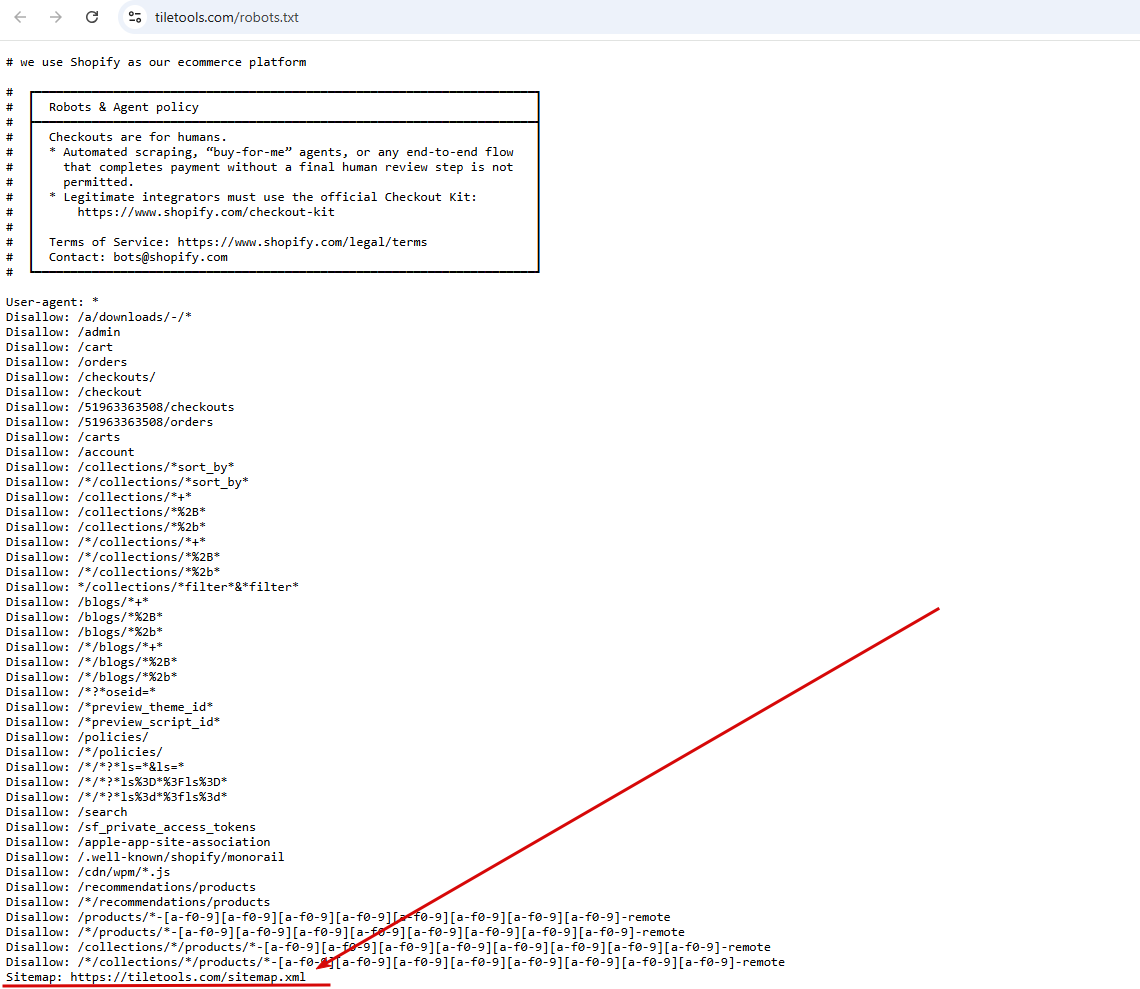Click the 'Disallow: /apple-app-site-association' line
Image resolution: width=1140 pixels, height=989 pixels.
pos(138,841)
